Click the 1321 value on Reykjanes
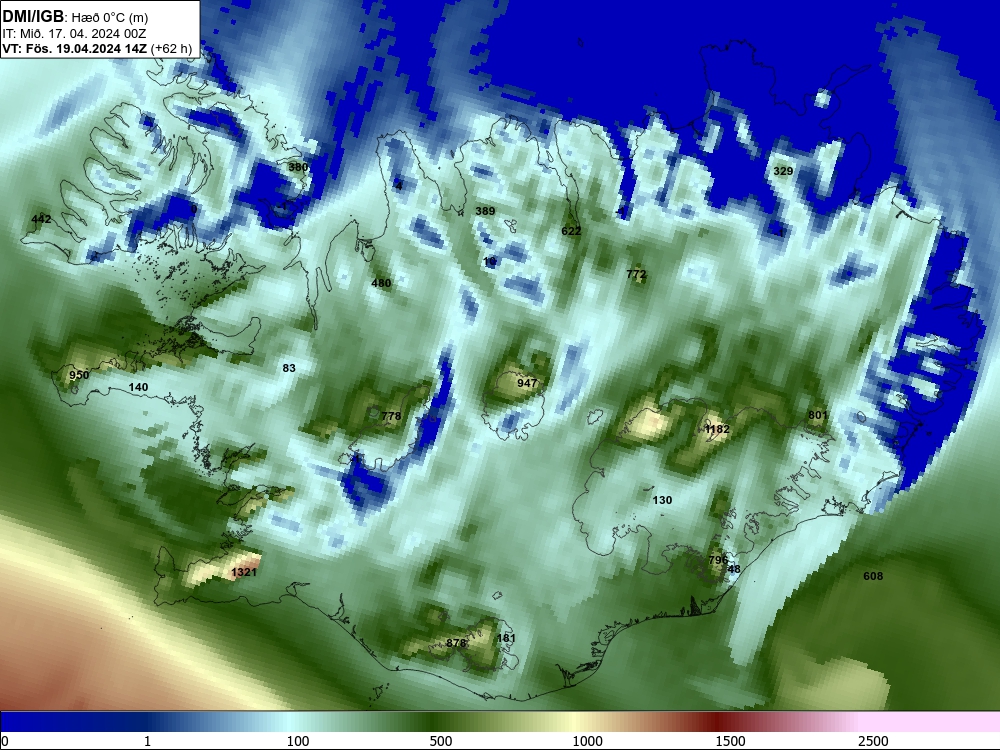Image resolution: width=1000 pixels, height=750 pixels. pyautogui.click(x=244, y=572)
